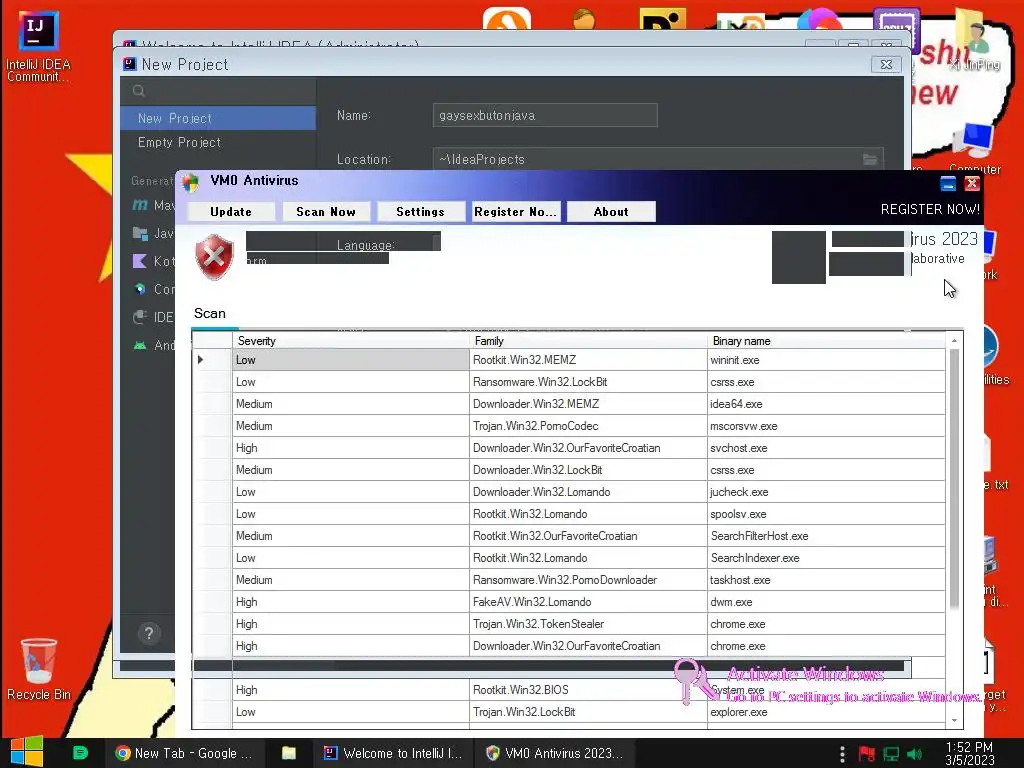Open the Windows Start button
The image size is (1024, 768).
[27, 752]
